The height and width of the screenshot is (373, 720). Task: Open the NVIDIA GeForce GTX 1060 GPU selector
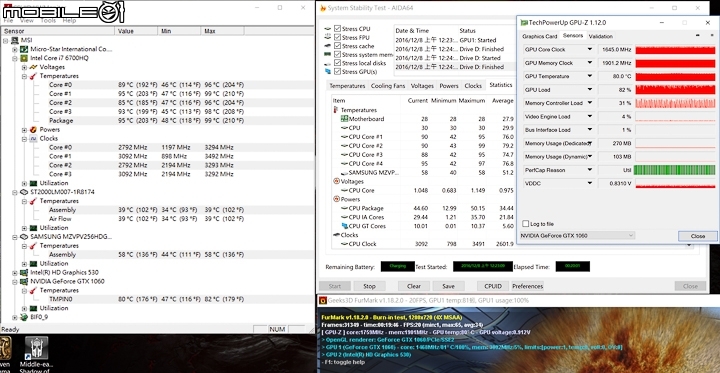pos(577,236)
